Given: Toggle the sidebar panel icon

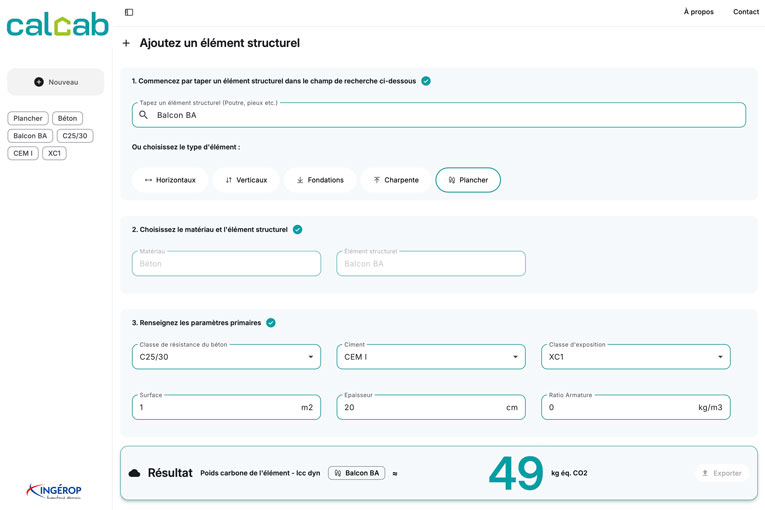Looking at the screenshot, I should click(129, 12).
